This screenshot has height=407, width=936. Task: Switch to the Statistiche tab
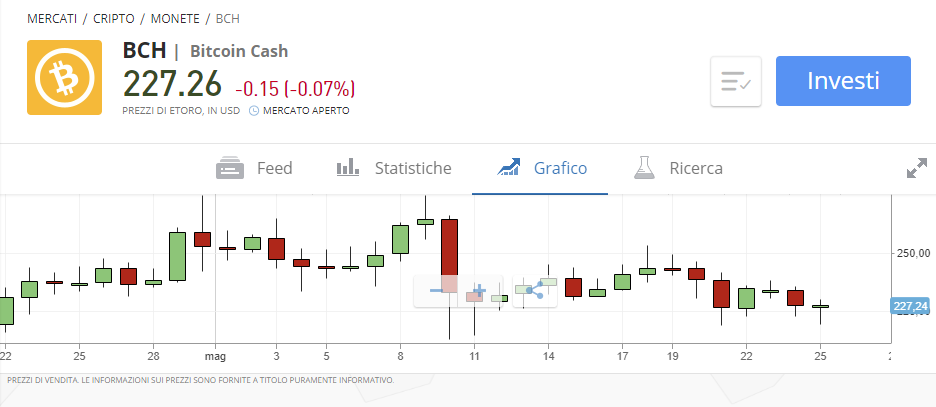(x=394, y=168)
